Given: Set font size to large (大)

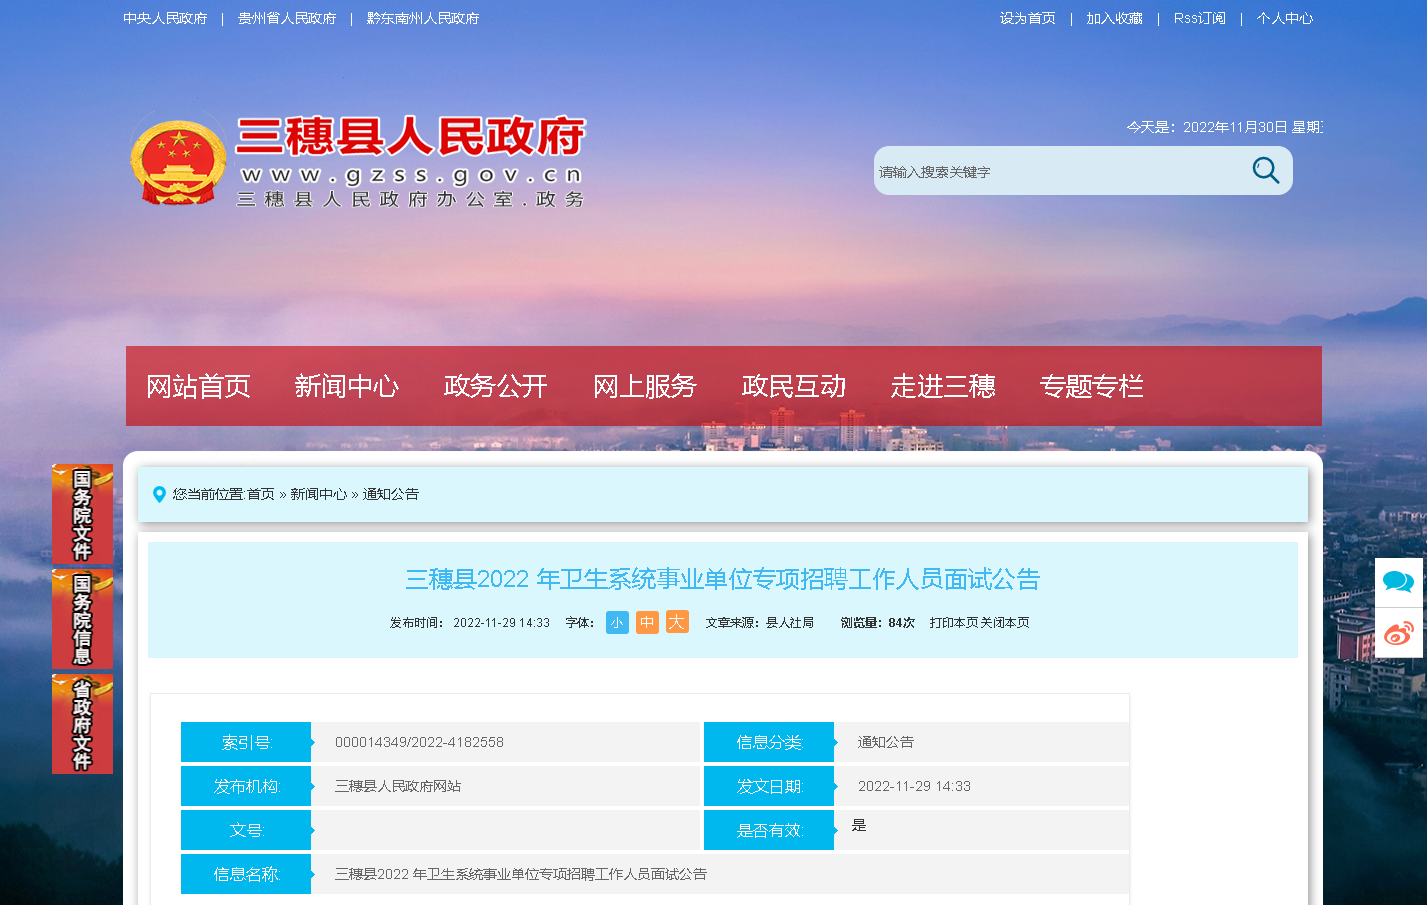Looking at the screenshot, I should 677,623.
